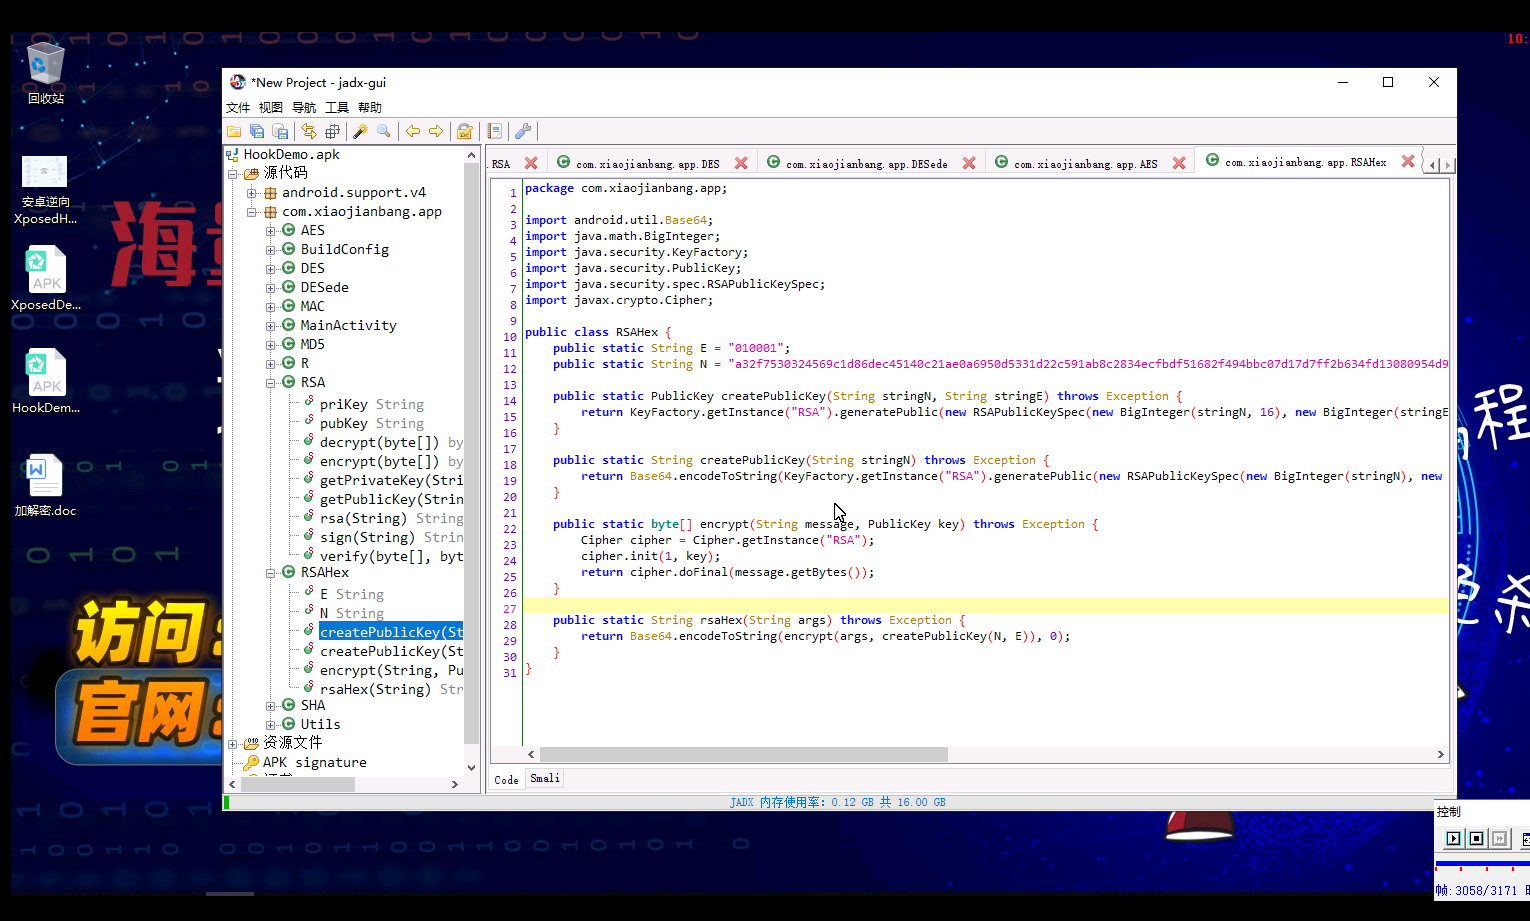The width and height of the screenshot is (1530, 921).
Task: Open the 回收站 desktop icon
Action: [45, 73]
